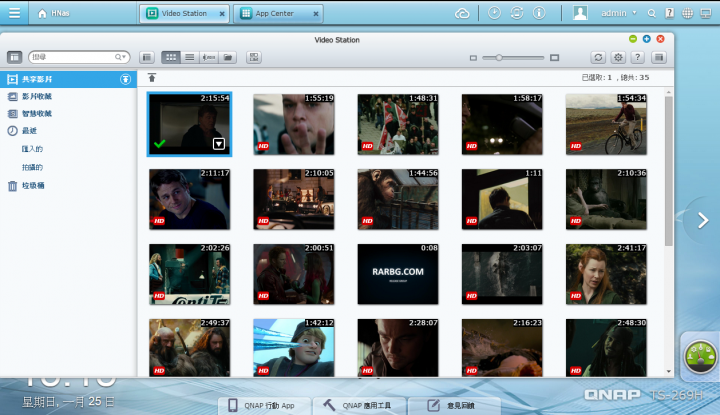
Task: Minimize the Video Station window
Action: [x=633, y=39]
